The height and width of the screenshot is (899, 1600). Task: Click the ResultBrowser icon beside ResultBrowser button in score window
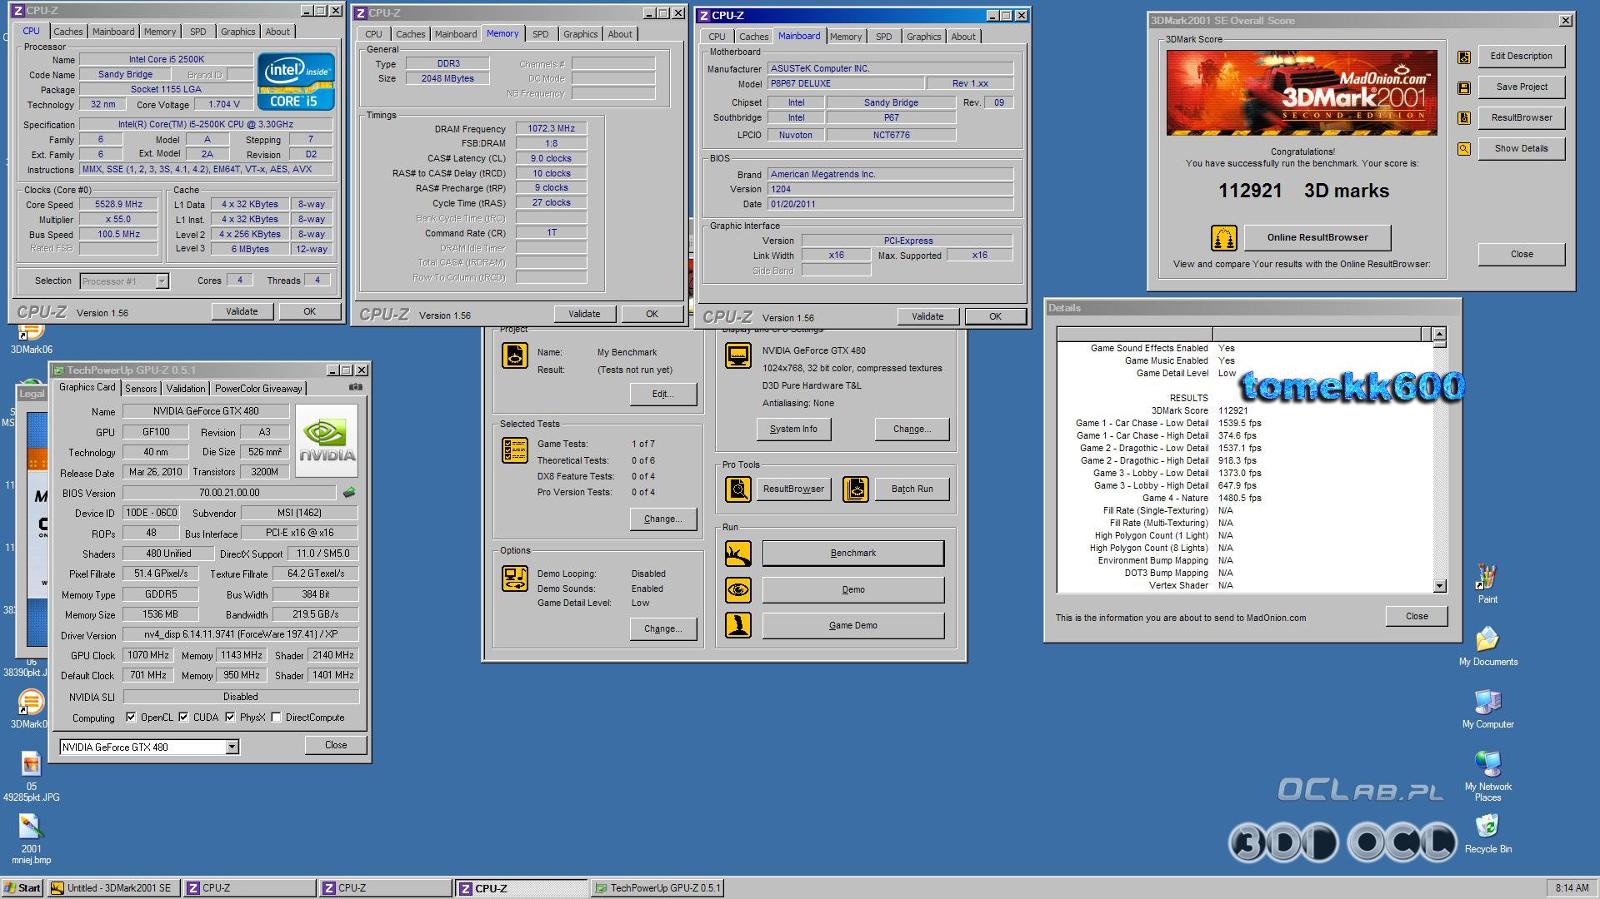click(1463, 118)
